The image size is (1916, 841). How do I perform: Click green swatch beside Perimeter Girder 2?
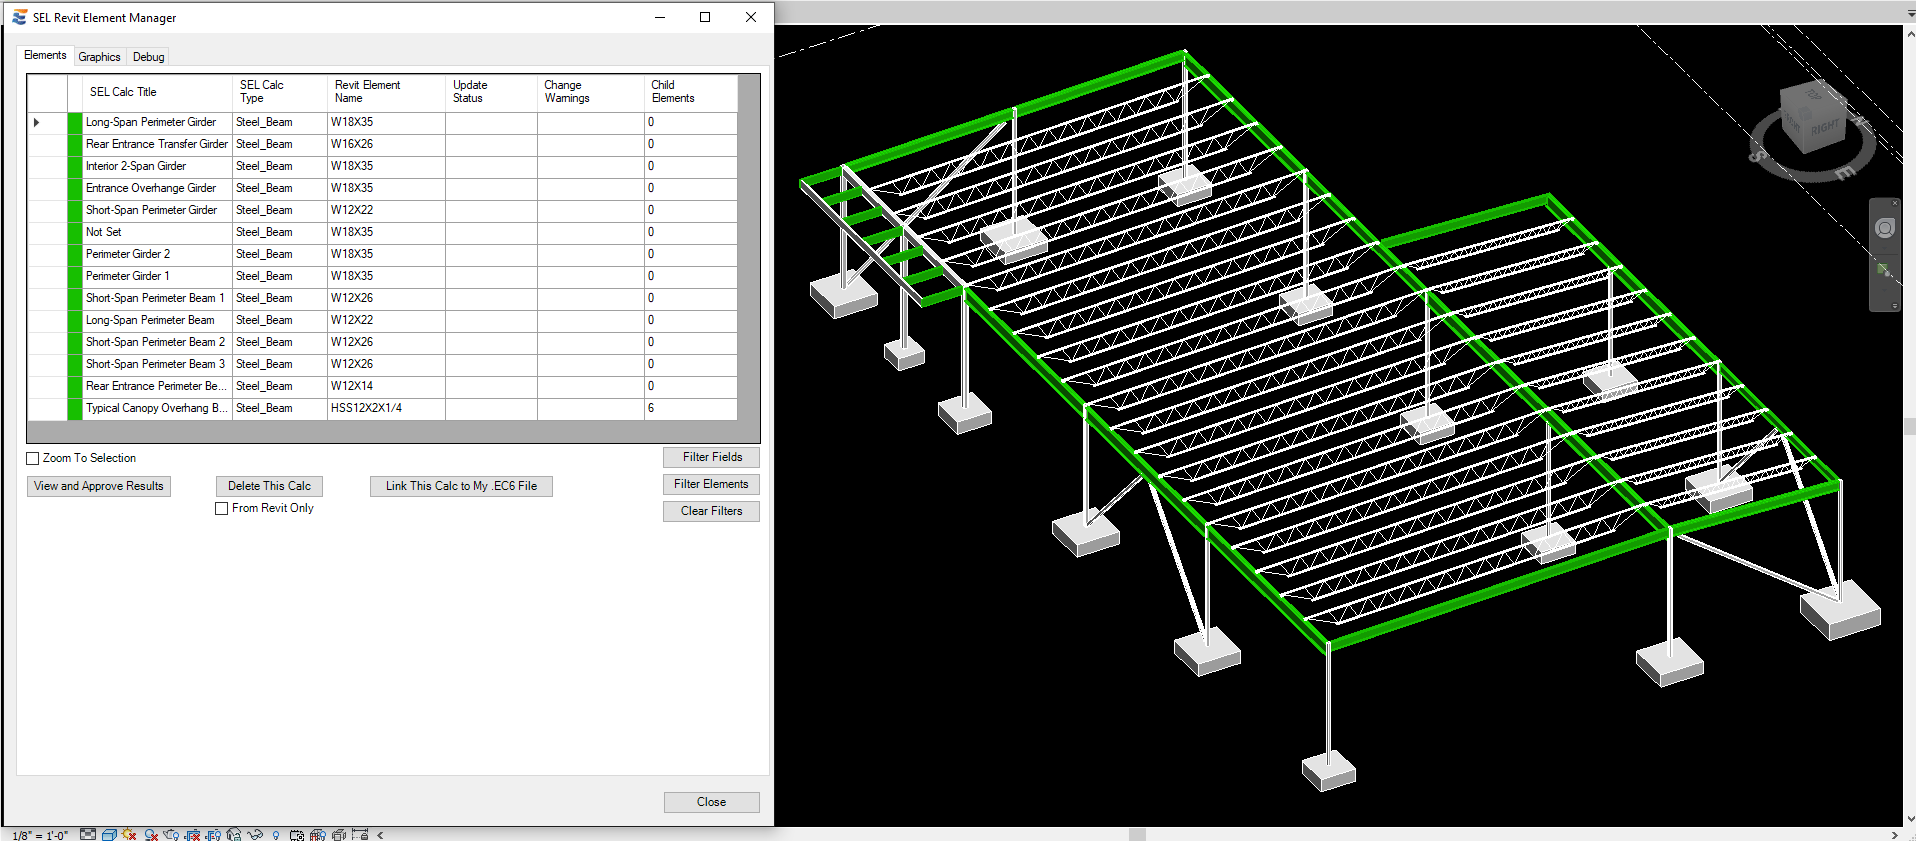coord(75,254)
